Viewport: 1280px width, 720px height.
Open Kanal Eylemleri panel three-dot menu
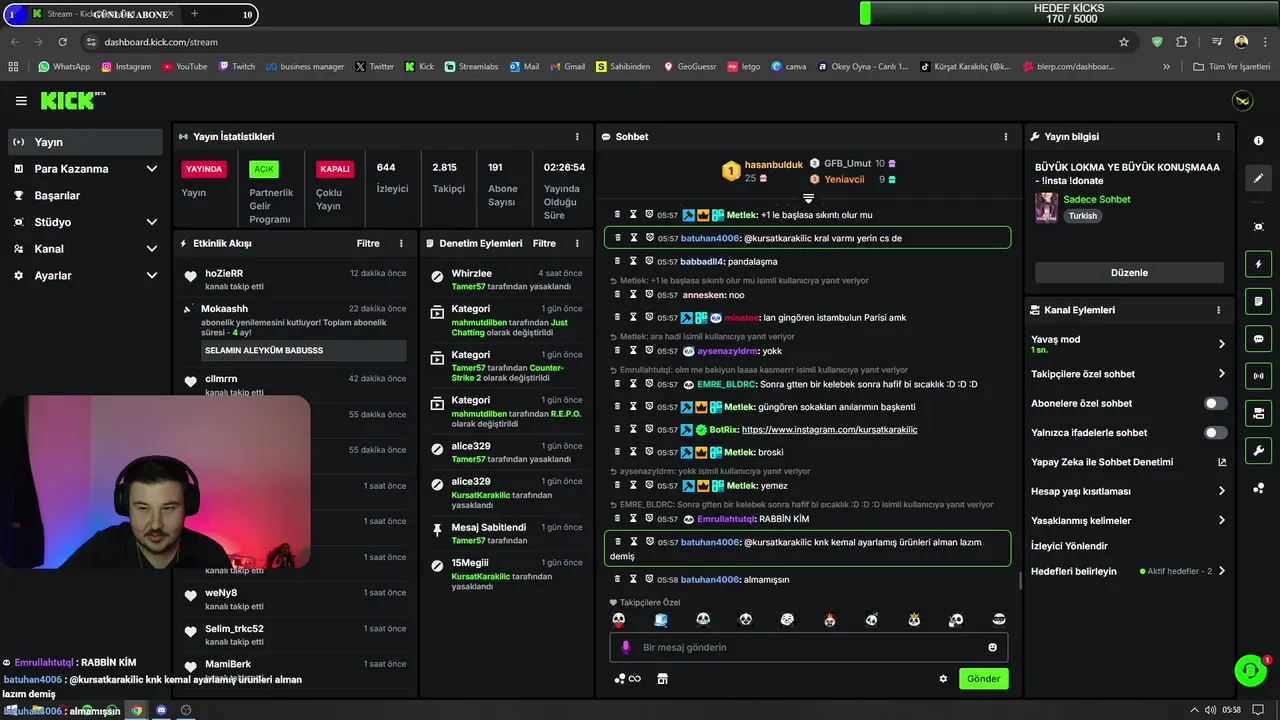point(1218,310)
